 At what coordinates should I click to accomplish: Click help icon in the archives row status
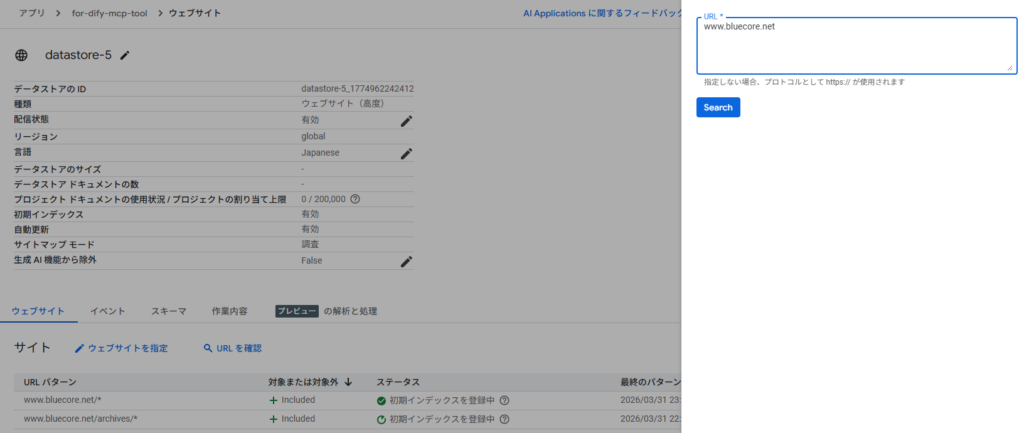pyautogui.click(x=505, y=419)
